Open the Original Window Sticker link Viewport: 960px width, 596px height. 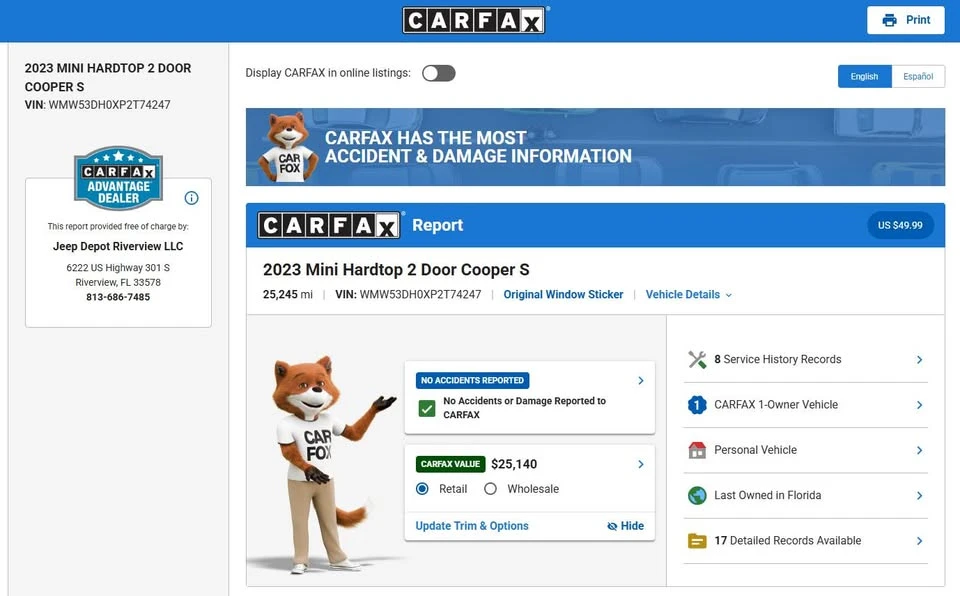point(563,295)
